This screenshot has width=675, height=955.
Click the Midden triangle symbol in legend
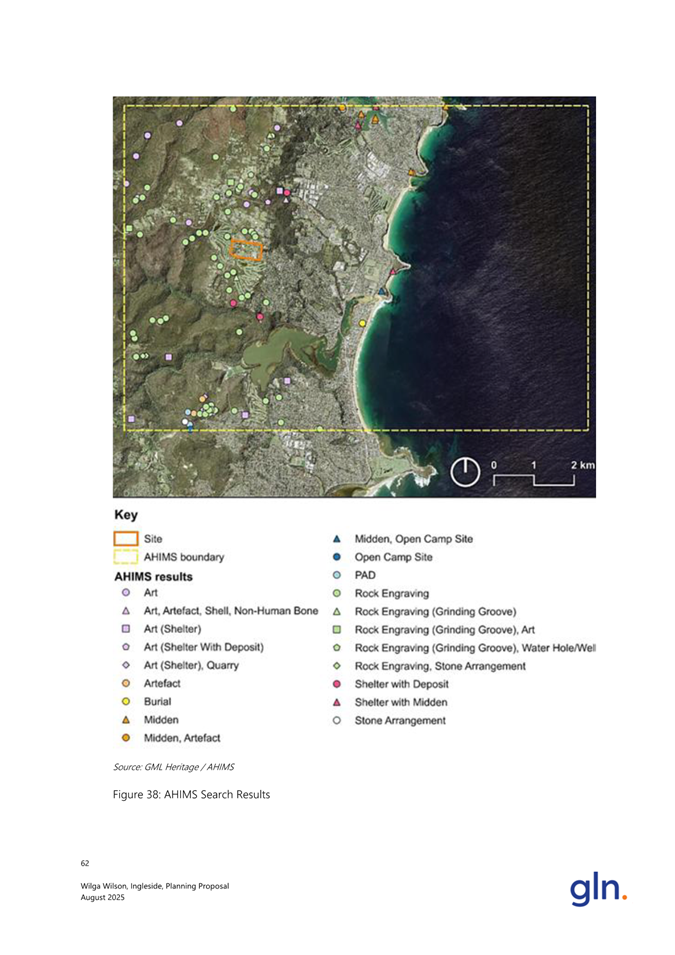pyautogui.click(x=126, y=719)
